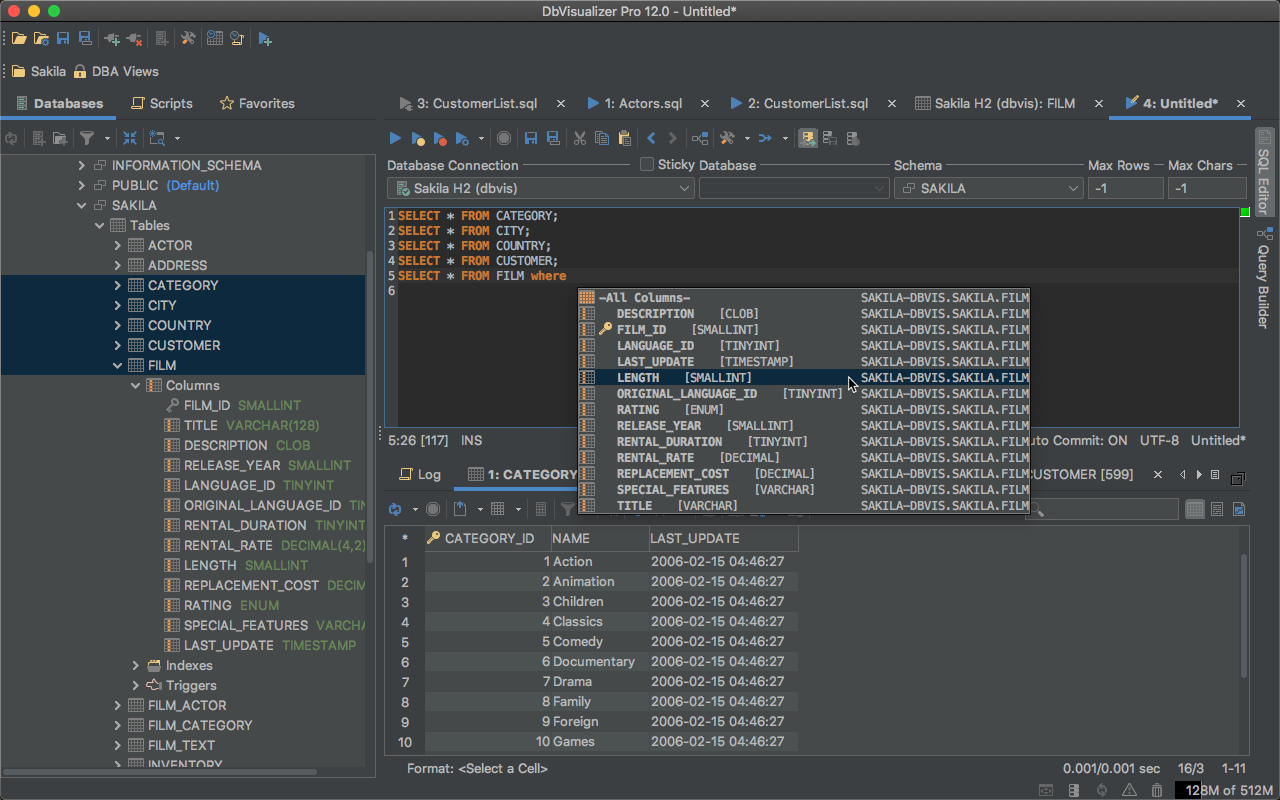Click the Sakila bookmark folder
This screenshot has width=1280, height=800.
coord(38,71)
